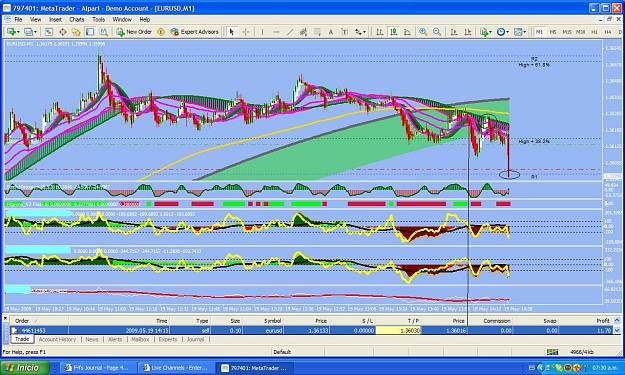Select the Crosshair tool
The height and width of the screenshot is (375, 625).
pyautogui.click(x=246, y=32)
